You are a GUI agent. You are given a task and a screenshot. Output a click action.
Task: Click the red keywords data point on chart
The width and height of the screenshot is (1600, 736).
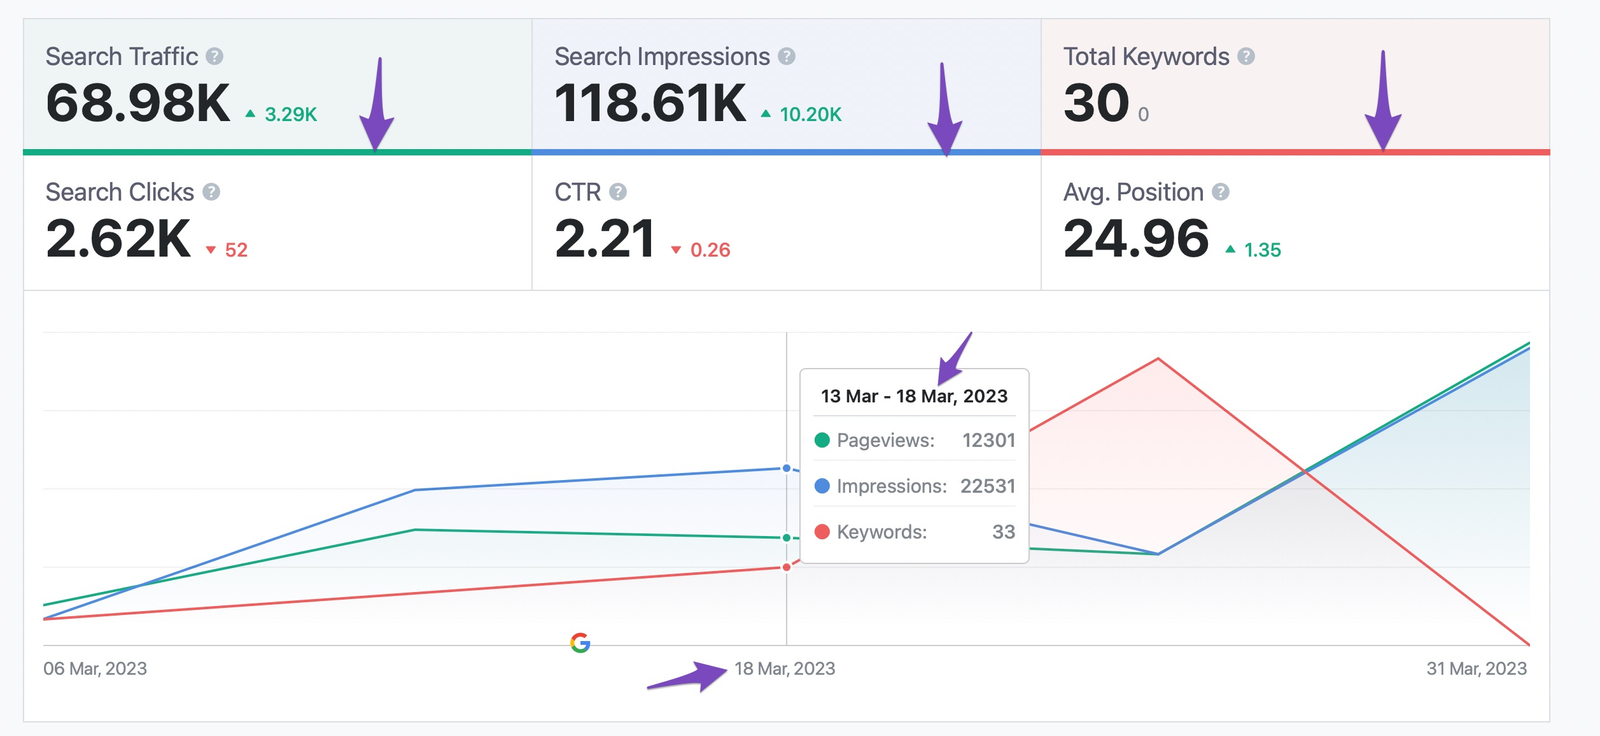point(787,567)
